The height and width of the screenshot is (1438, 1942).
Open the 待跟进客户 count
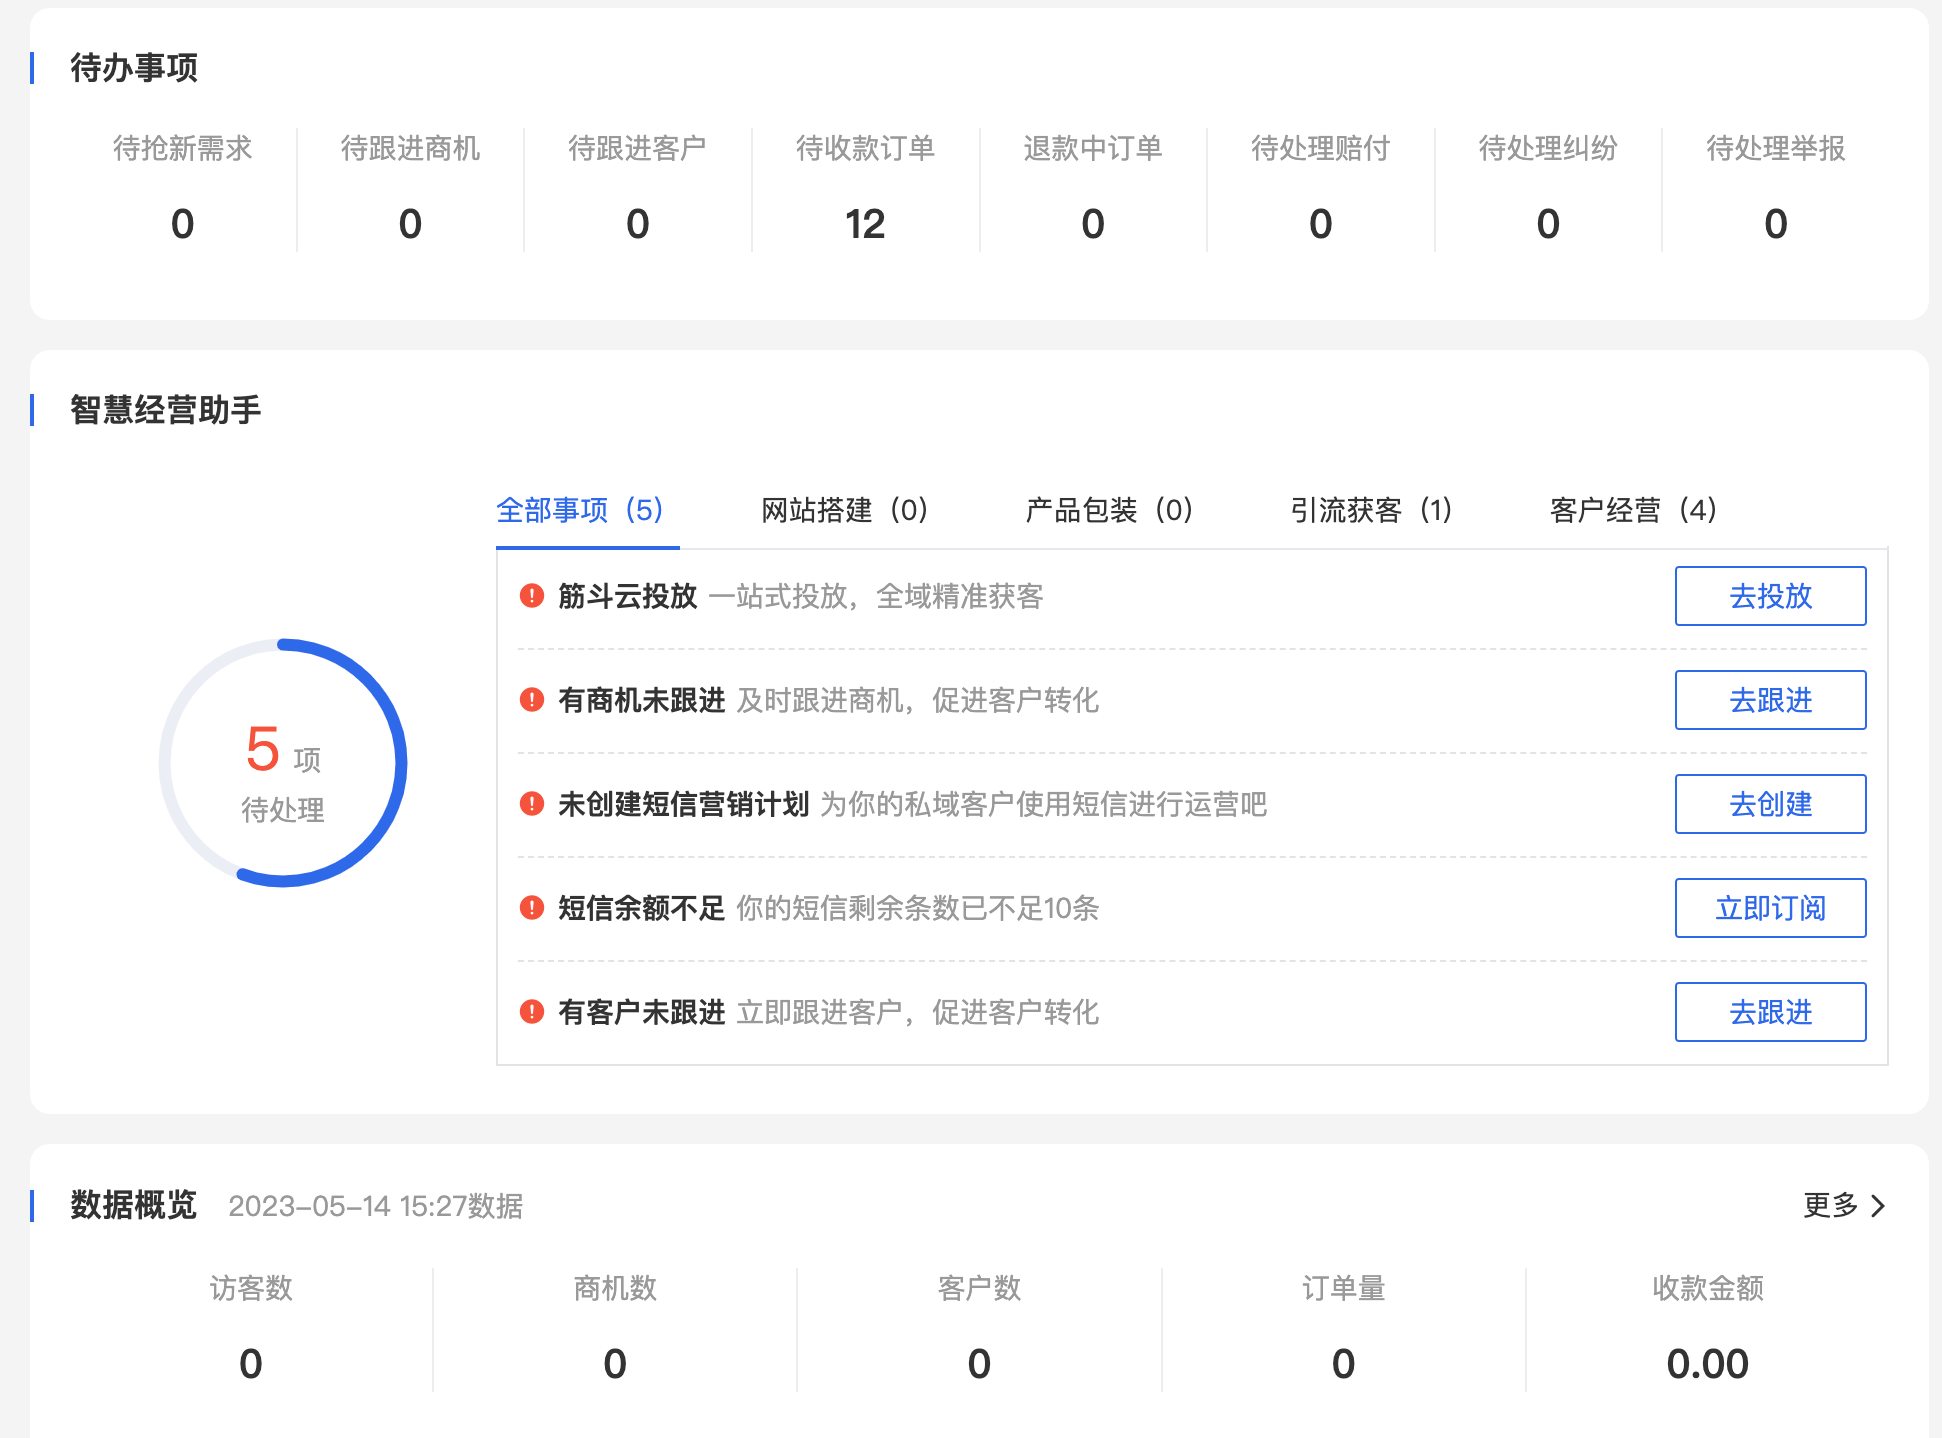[638, 224]
